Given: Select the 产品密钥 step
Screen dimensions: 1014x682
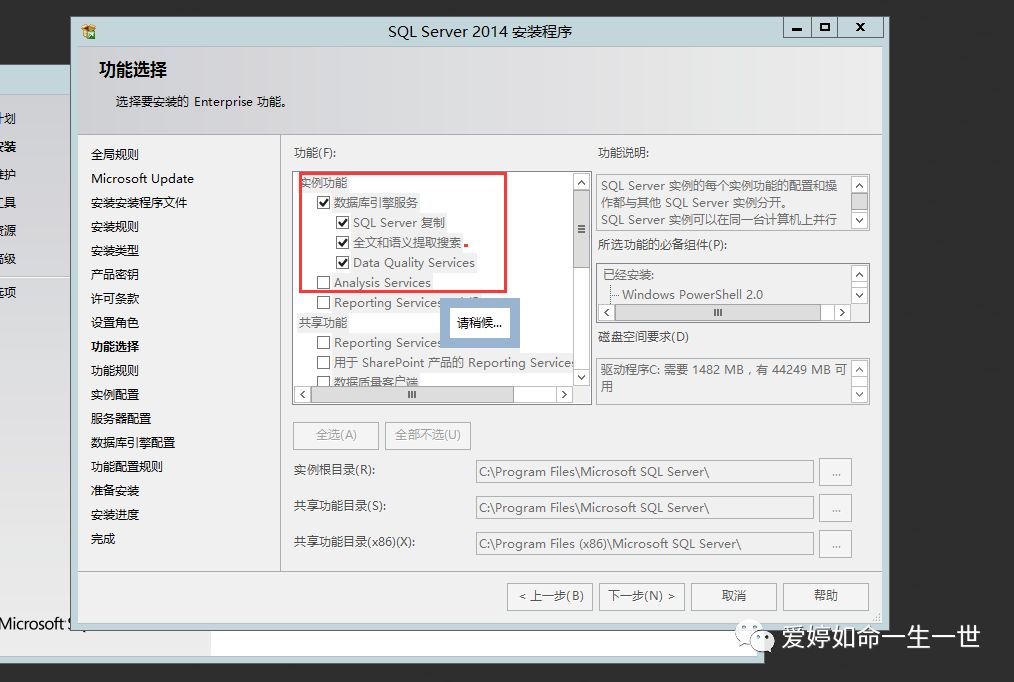Looking at the screenshot, I should click(x=114, y=274).
